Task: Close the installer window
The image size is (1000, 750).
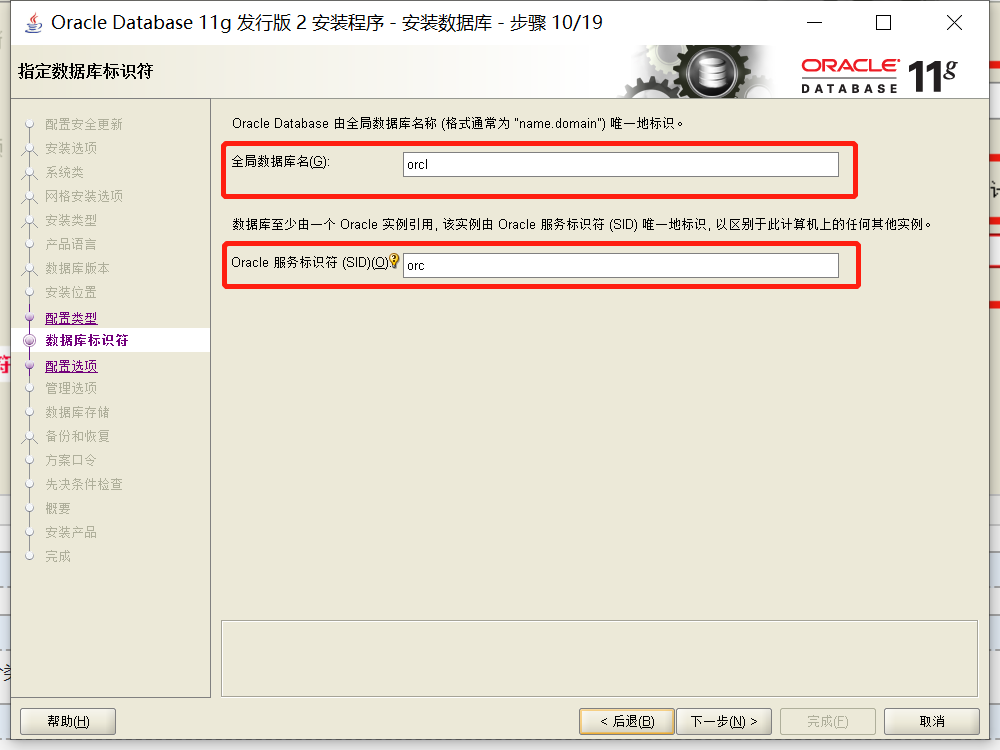Action: click(x=954, y=23)
